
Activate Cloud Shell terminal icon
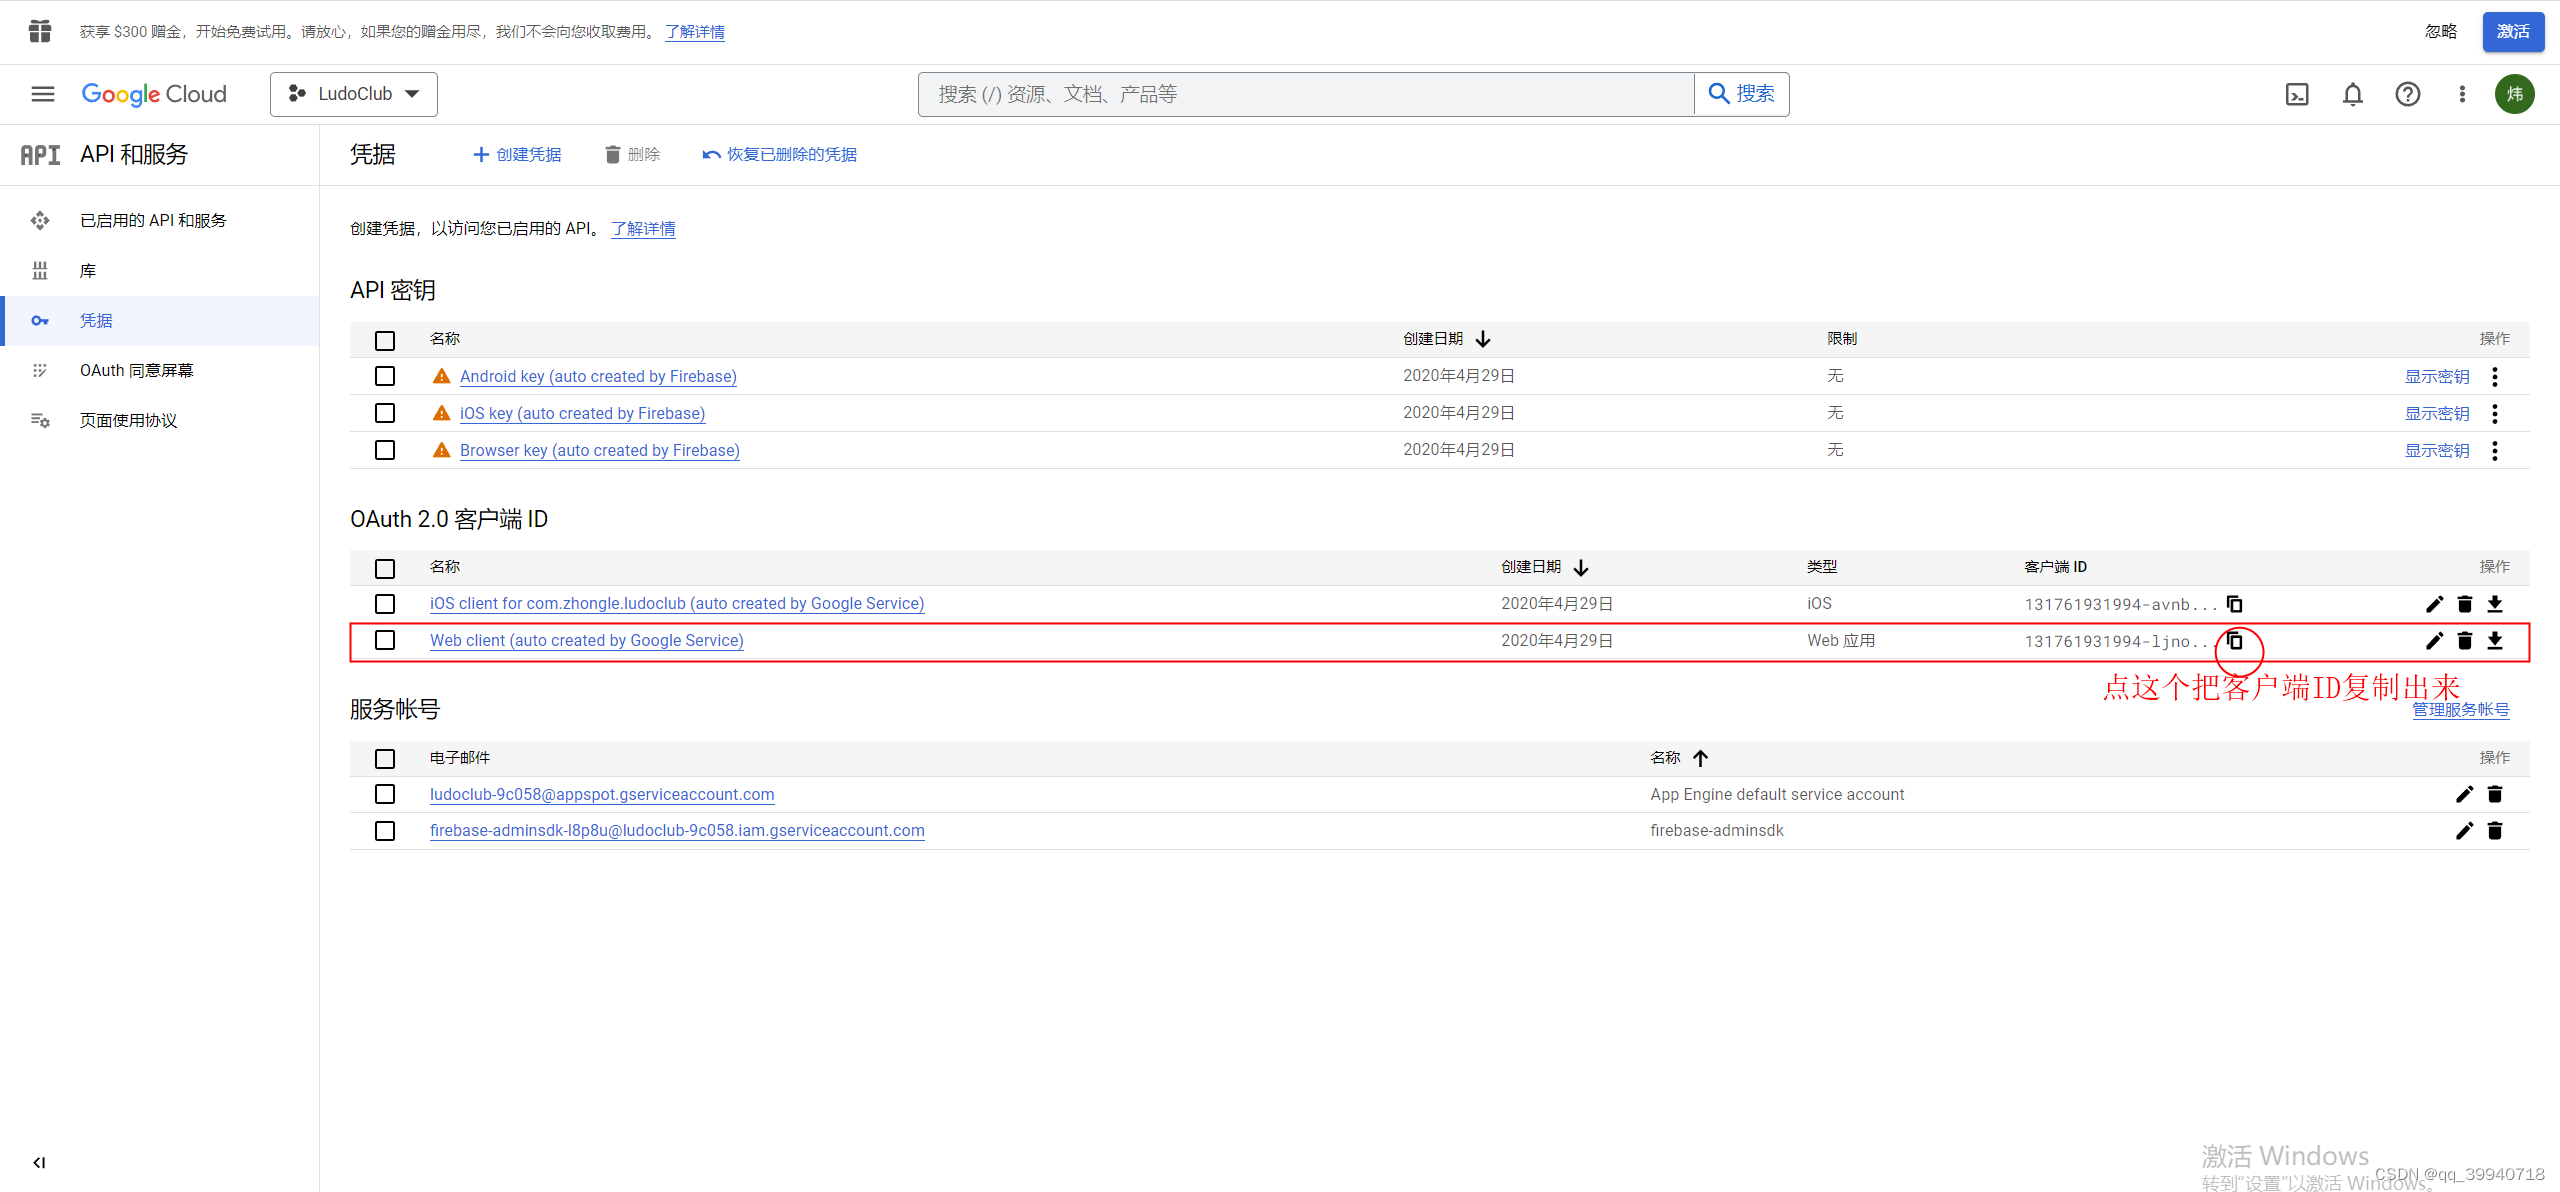point(2297,94)
